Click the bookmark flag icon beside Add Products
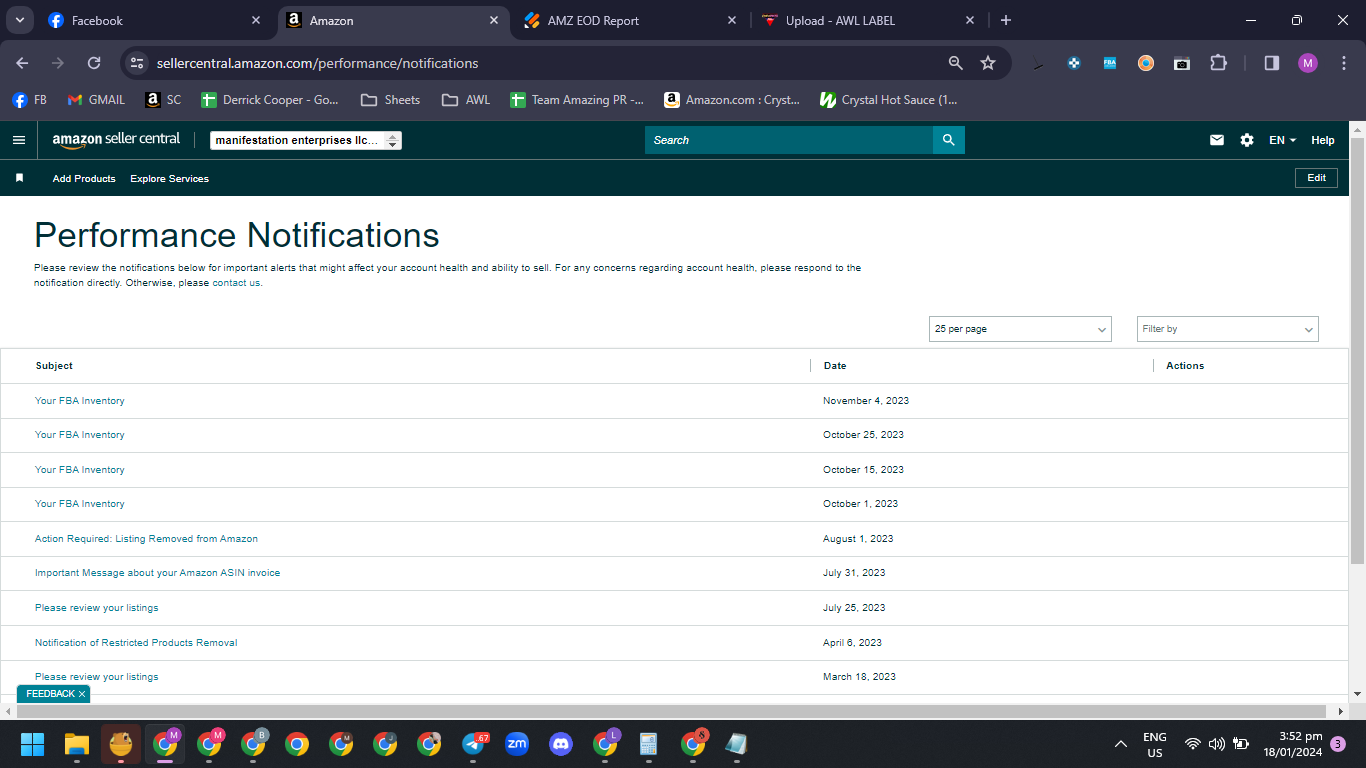This screenshot has width=1366, height=768. click(x=19, y=178)
